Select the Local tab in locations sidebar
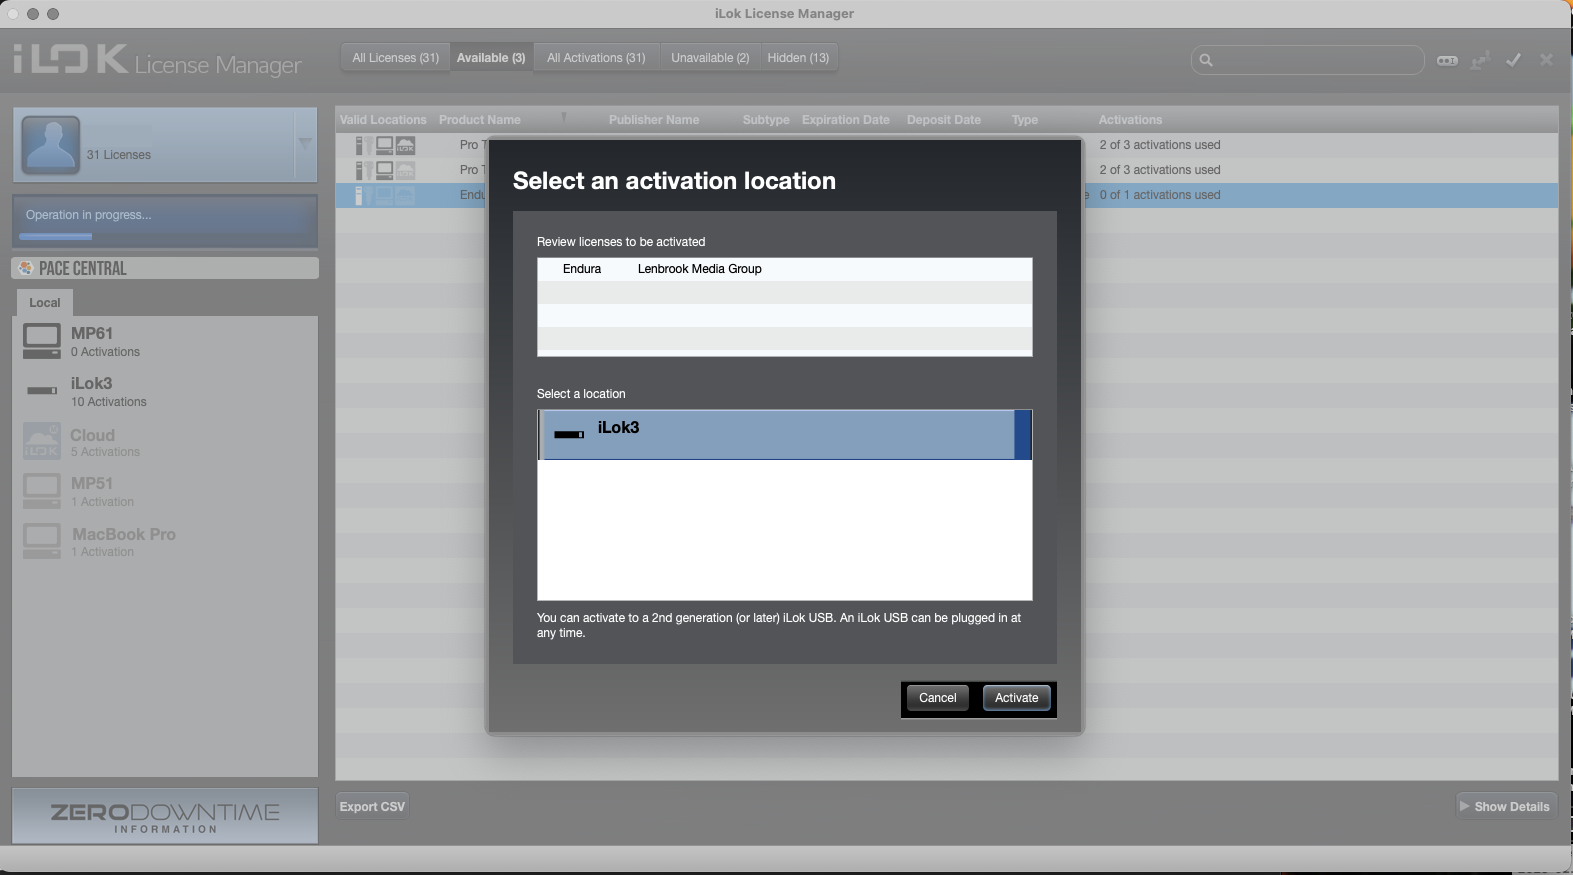 click(x=44, y=303)
